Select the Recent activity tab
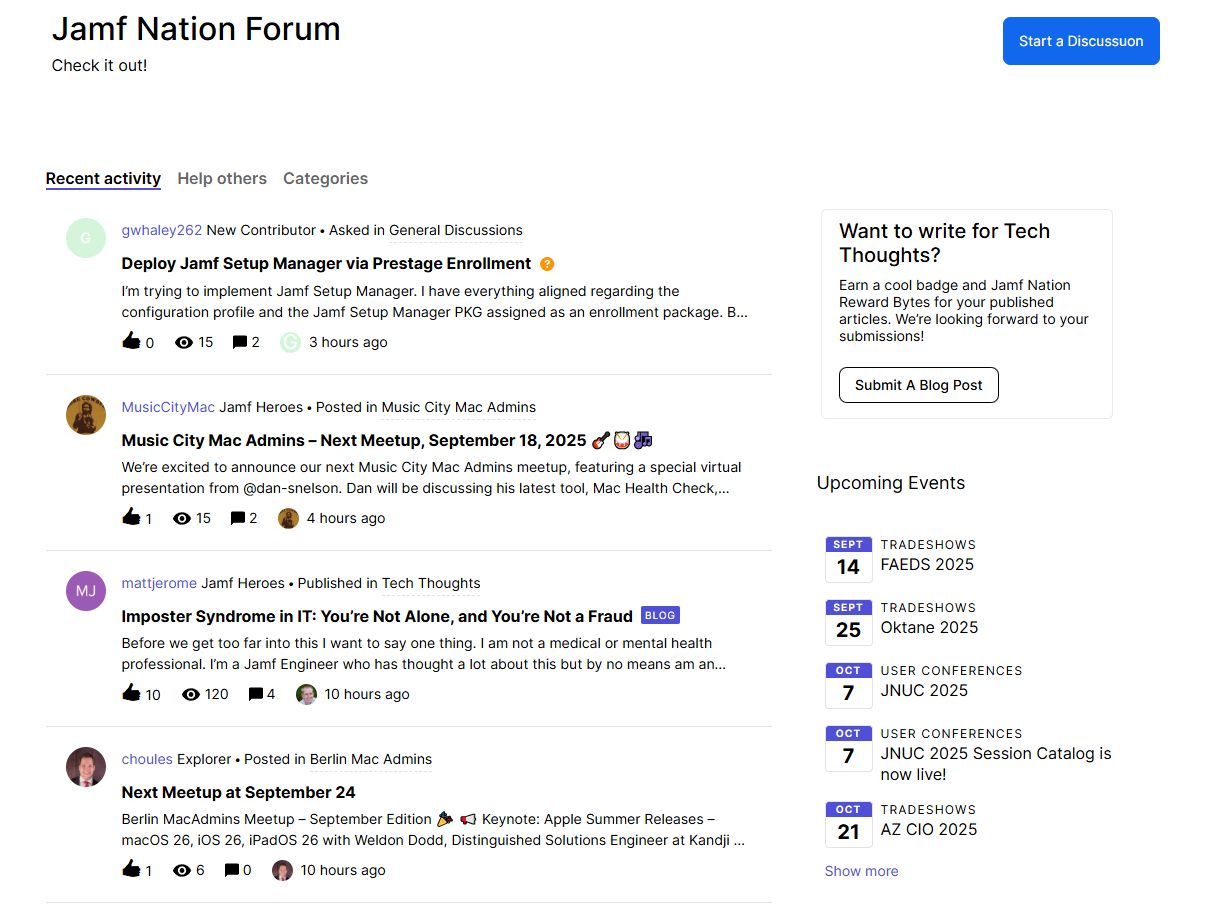This screenshot has height=907, width=1218. tap(103, 179)
